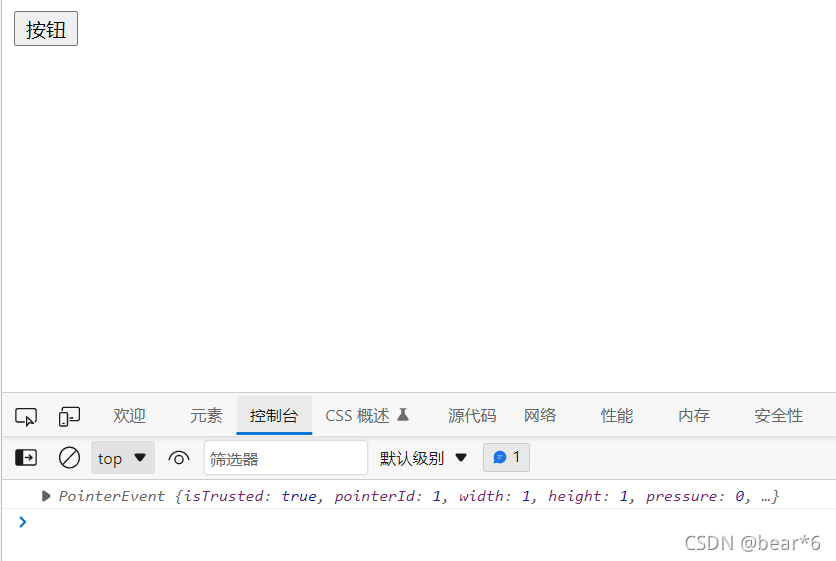Viewport: 836px width, 561px height.
Task: Switch to the 源代码 tab
Action: click(472, 415)
